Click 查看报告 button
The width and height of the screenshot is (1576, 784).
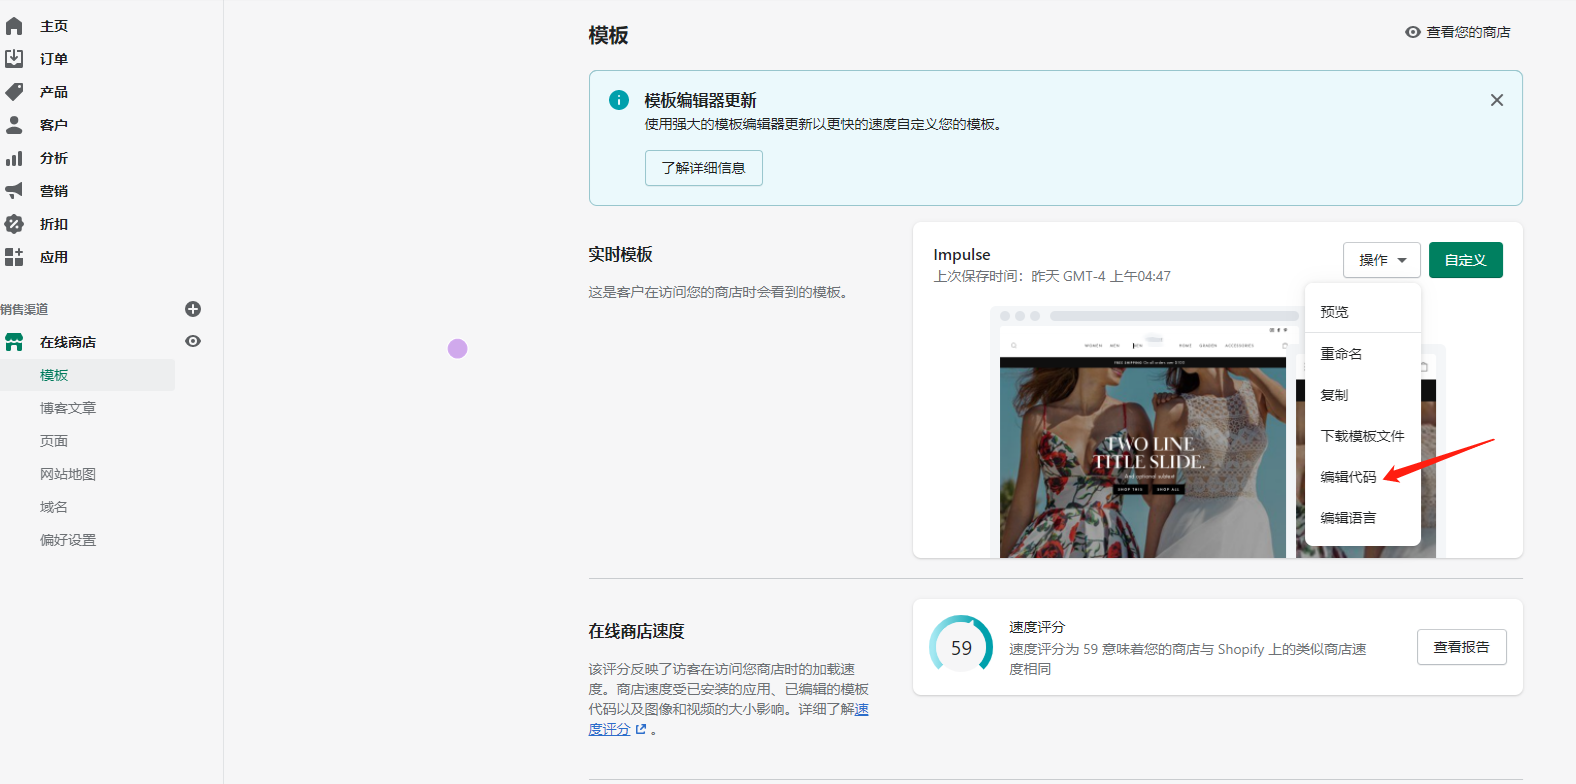(1462, 647)
